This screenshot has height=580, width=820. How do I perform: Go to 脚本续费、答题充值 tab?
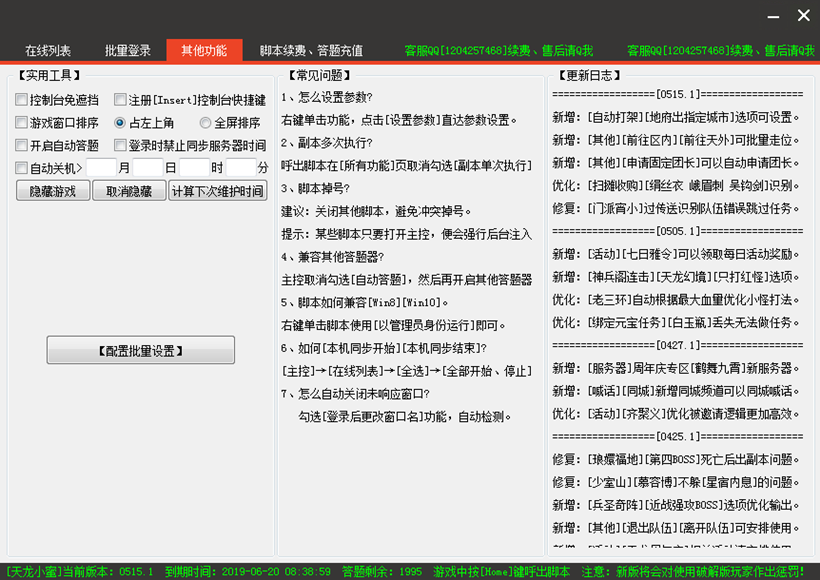311,51
